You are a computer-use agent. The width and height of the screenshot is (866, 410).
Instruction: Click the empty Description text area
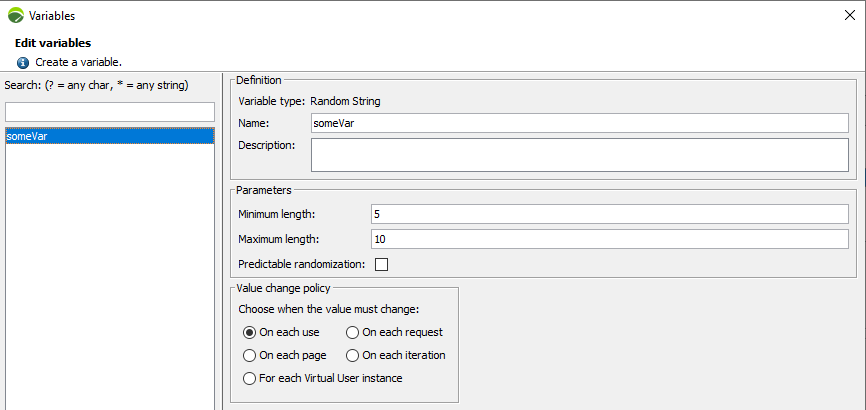coord(579,155)
